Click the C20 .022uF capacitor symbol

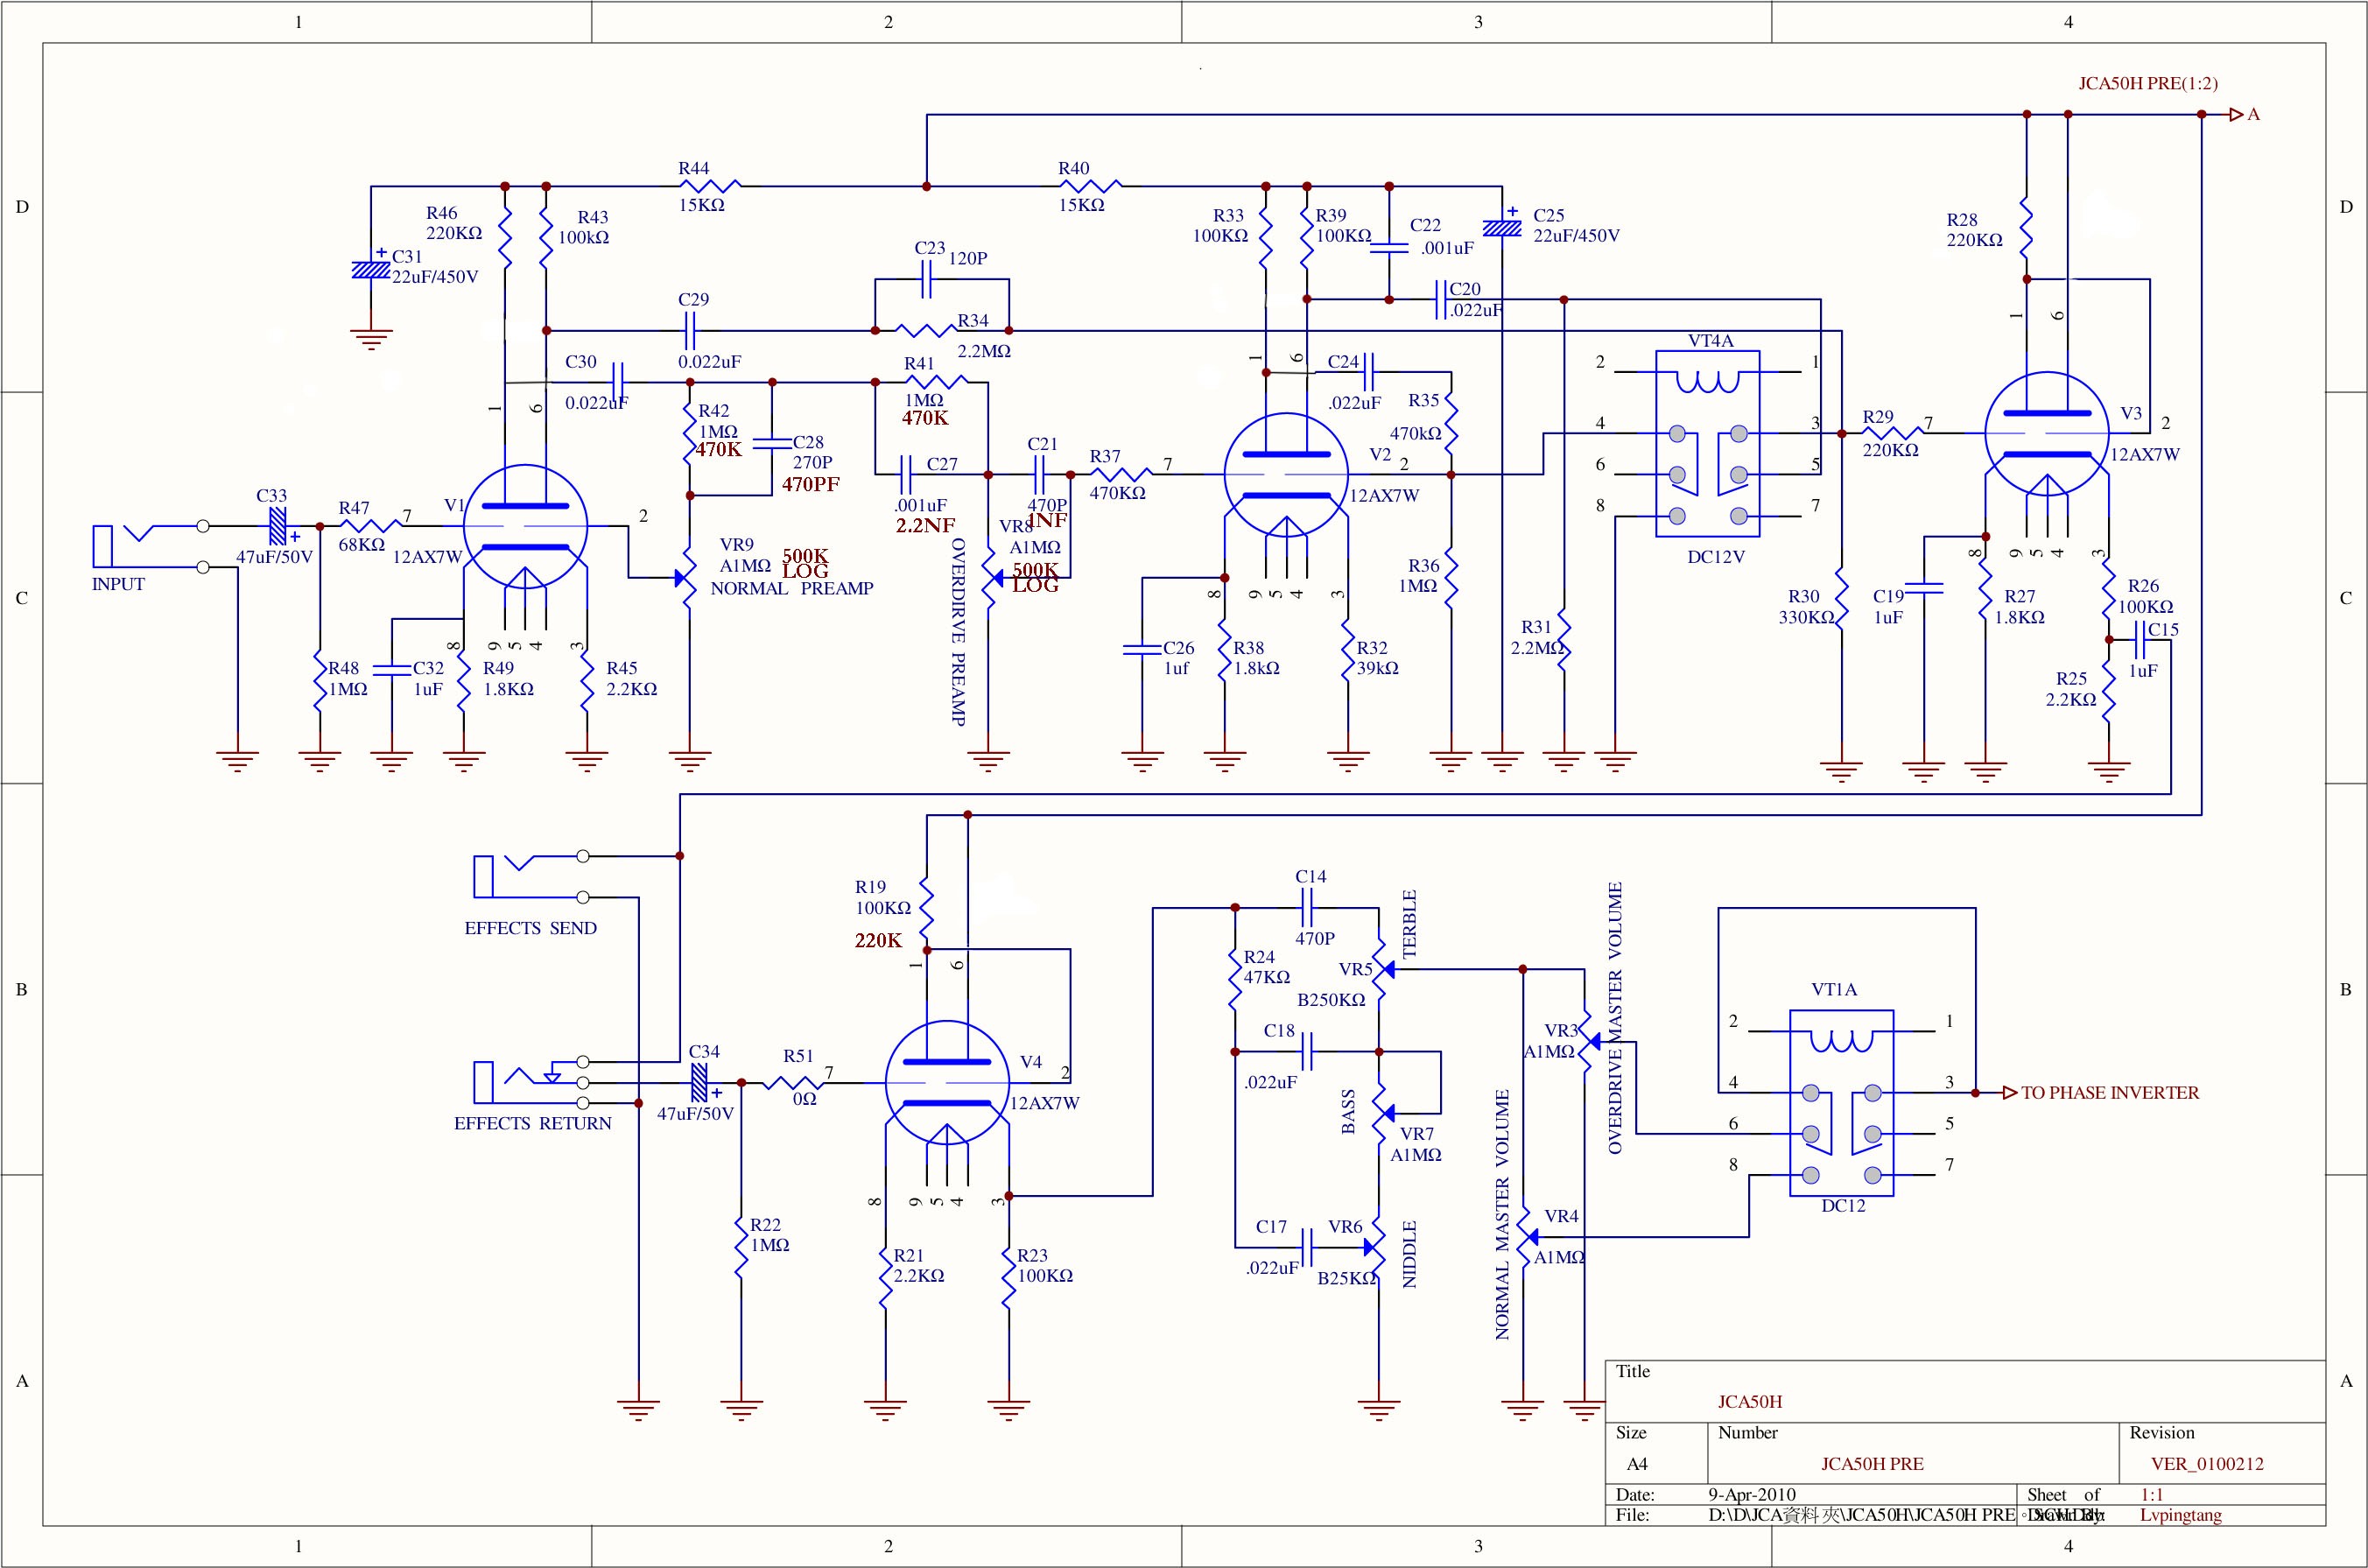pos(1441,299)
